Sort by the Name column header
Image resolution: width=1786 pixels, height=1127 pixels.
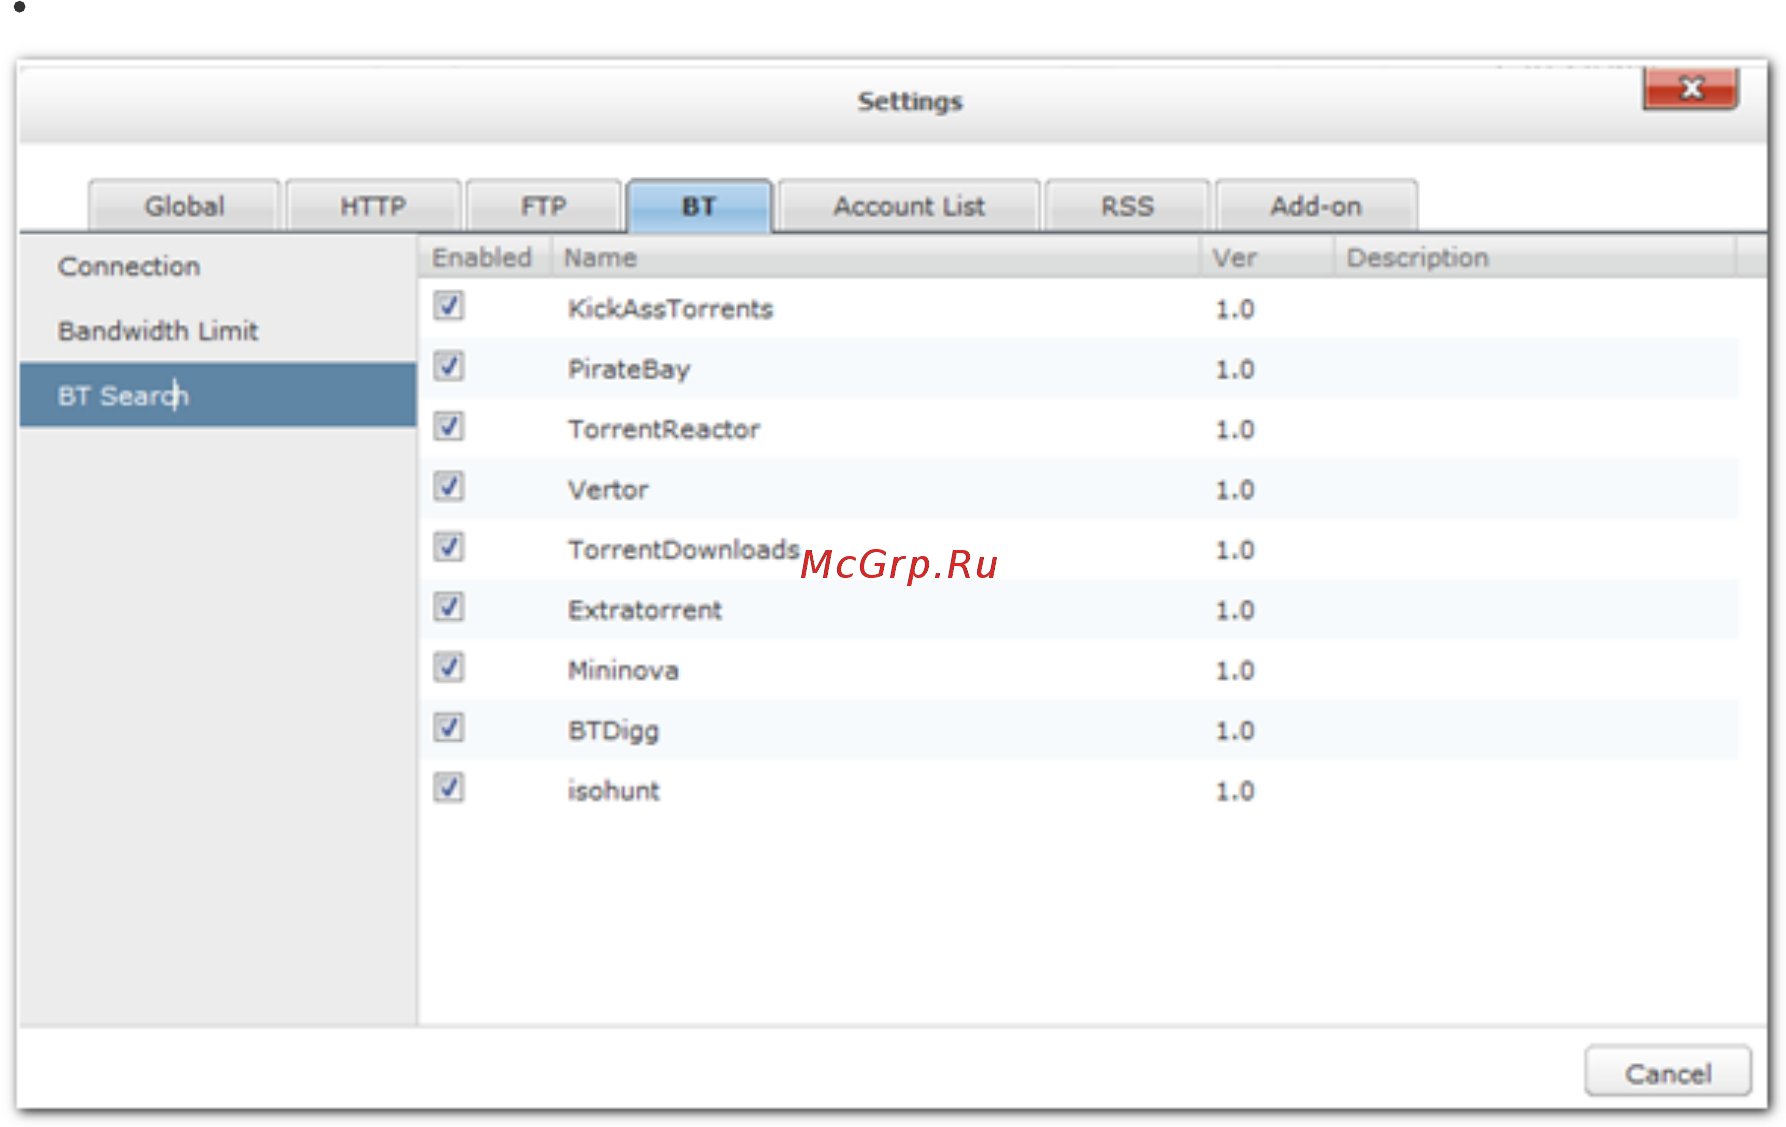[x=876, y=258]
